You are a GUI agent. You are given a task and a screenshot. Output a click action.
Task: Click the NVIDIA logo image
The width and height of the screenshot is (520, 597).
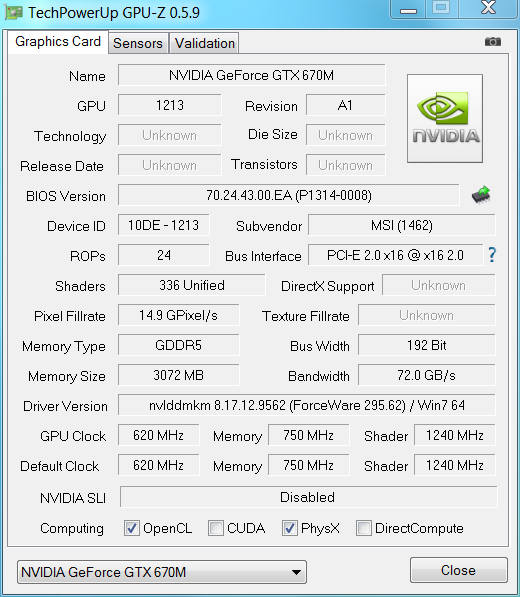(x=445, y=118)
